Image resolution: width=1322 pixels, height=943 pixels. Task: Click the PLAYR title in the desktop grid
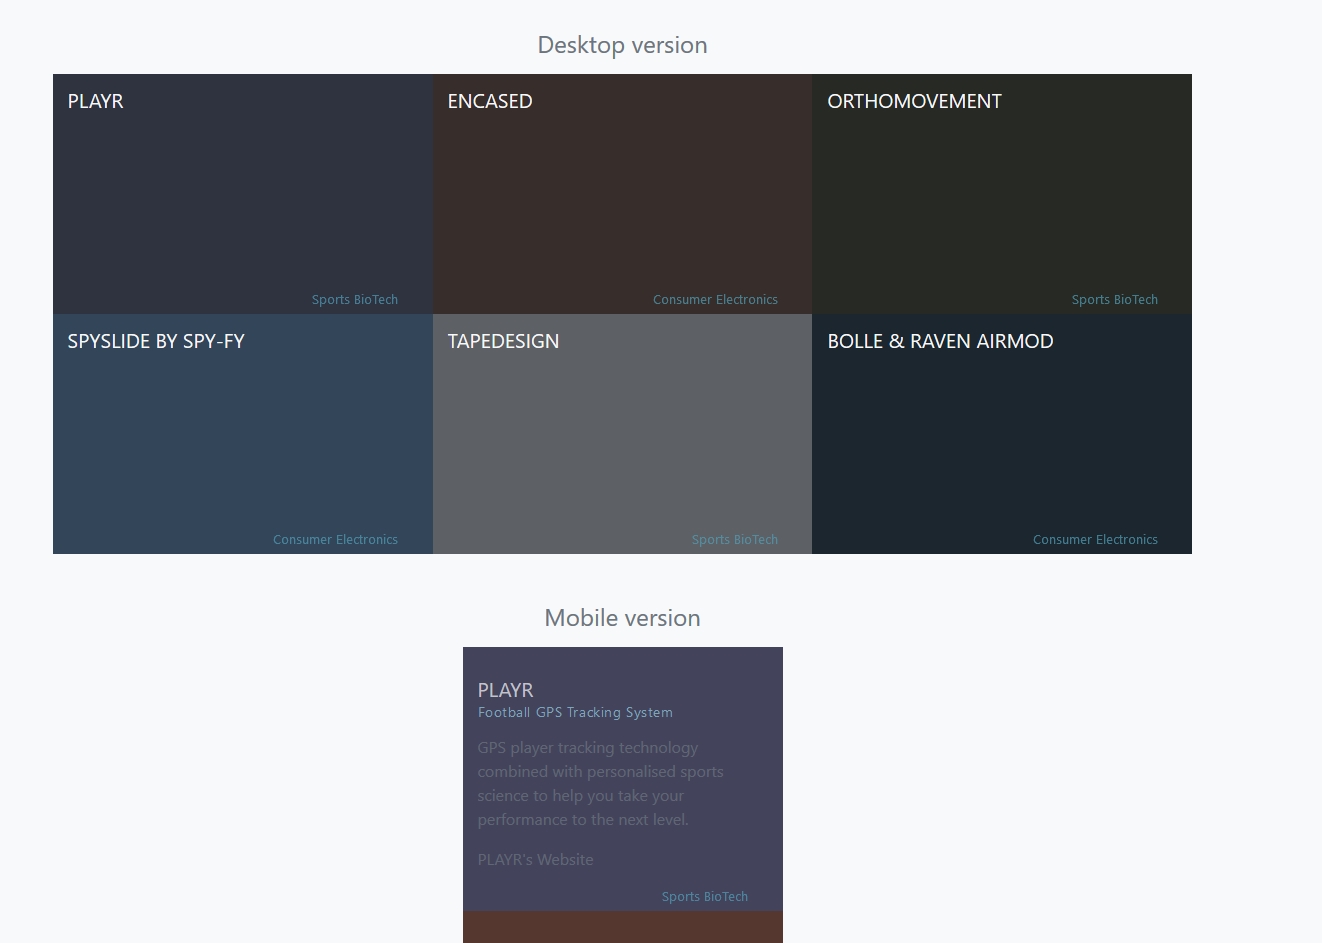pyautogui.click(x=96, y=101)
